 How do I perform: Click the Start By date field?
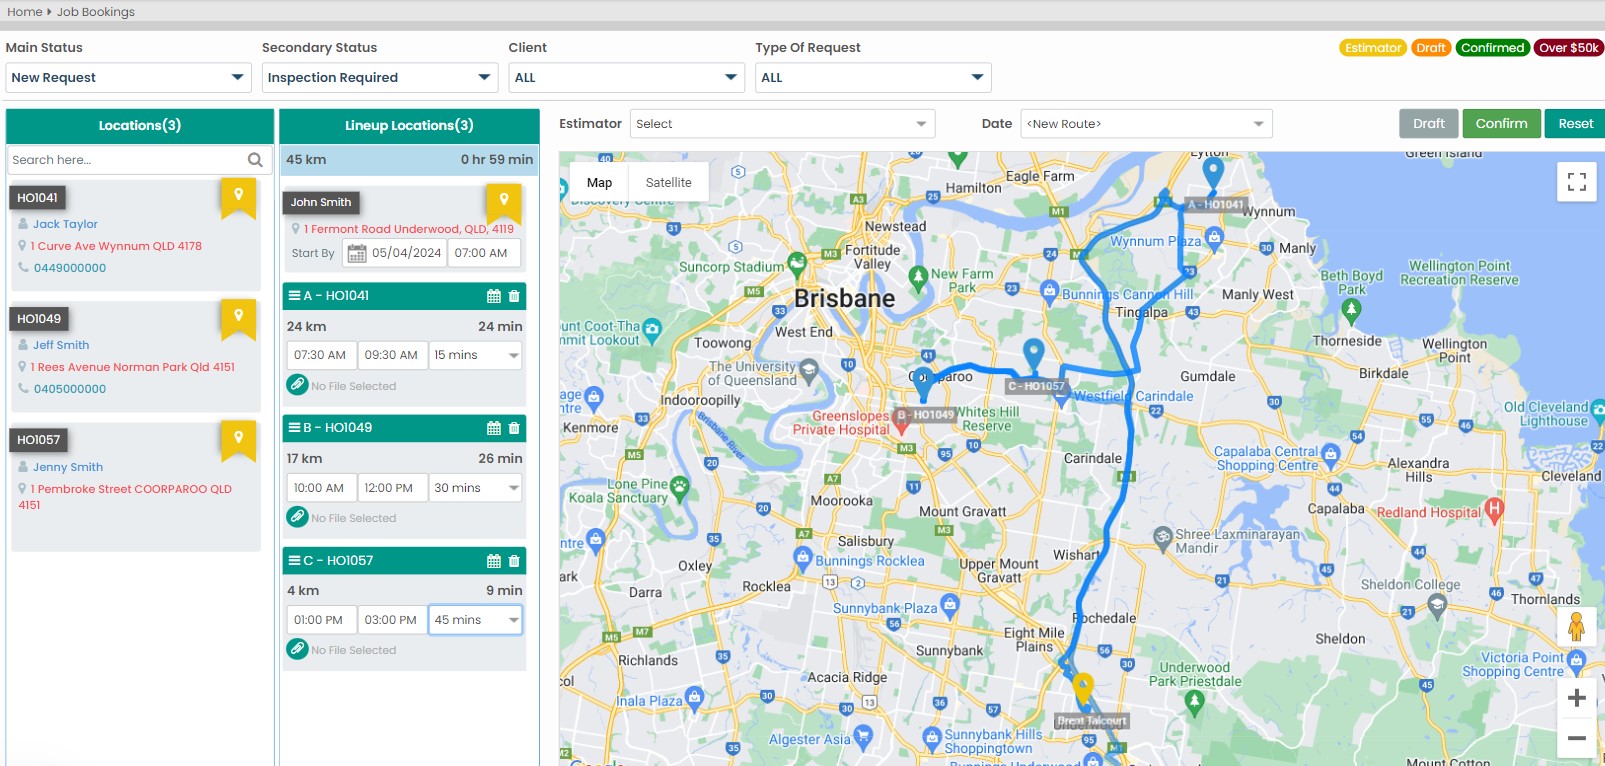coord(395,253)
